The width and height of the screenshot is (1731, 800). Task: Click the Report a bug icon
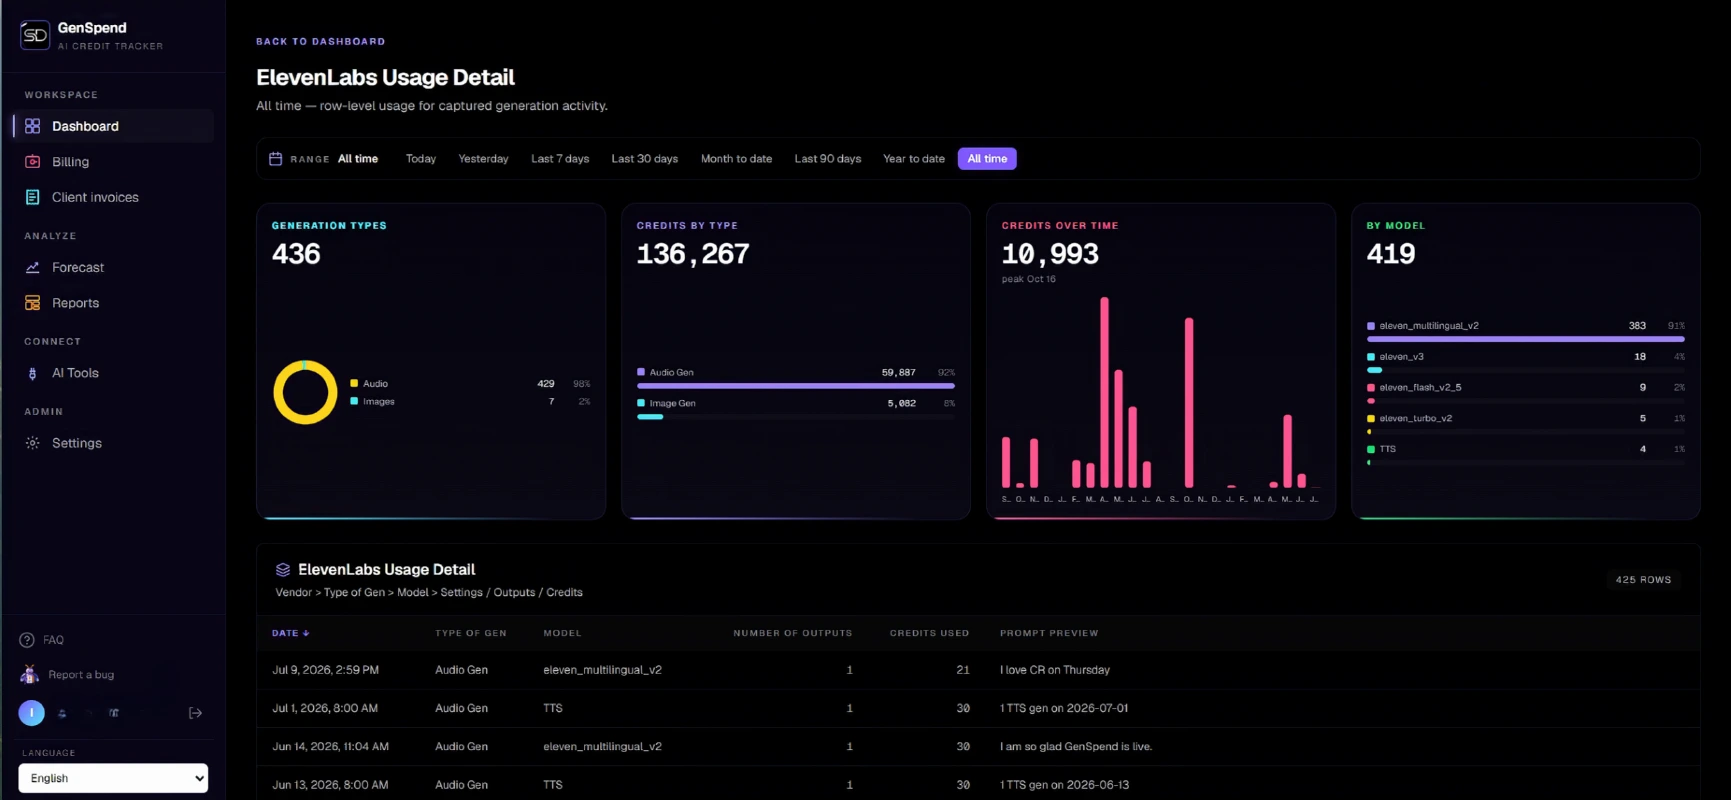pyautogui.click(x=29, y=674)
